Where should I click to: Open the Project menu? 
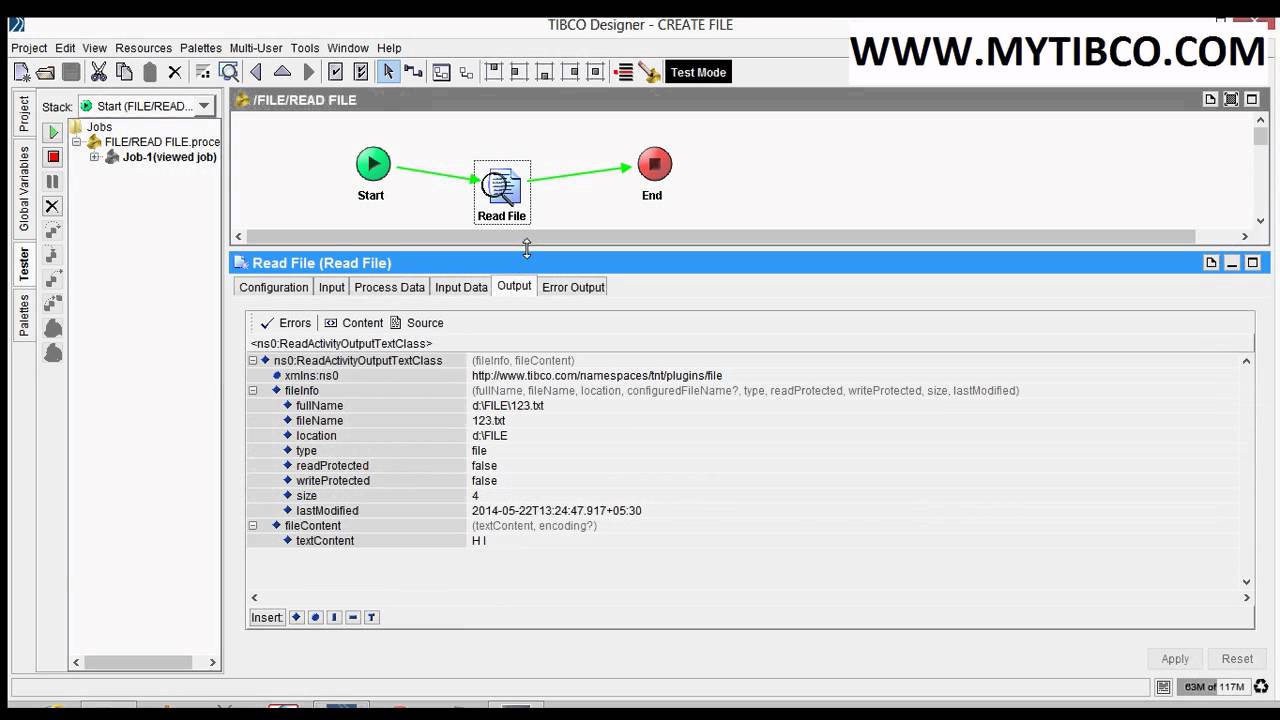coord(29,48)
